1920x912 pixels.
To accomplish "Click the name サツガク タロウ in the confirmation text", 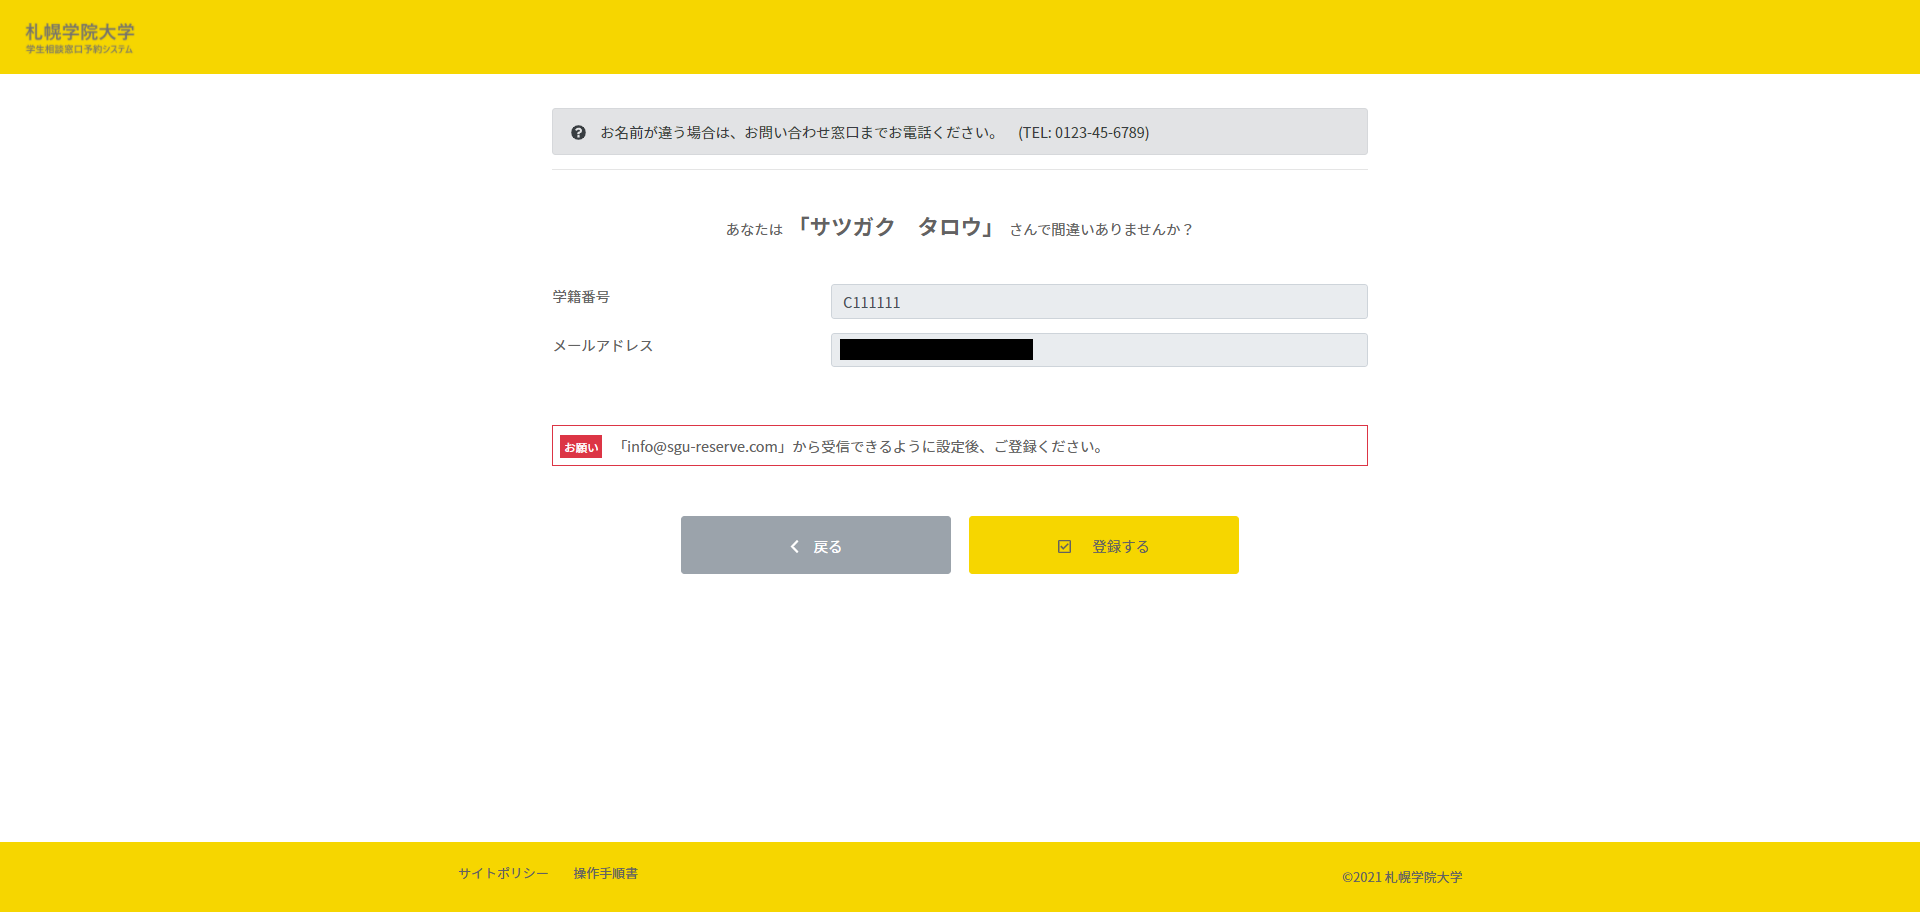I will tap(895, 227).
